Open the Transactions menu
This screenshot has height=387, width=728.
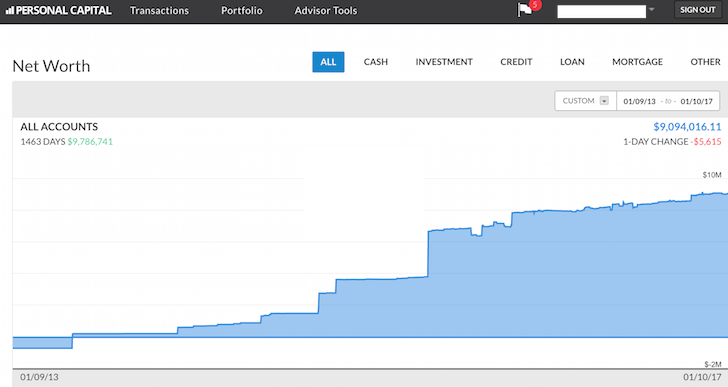[159, 10]
